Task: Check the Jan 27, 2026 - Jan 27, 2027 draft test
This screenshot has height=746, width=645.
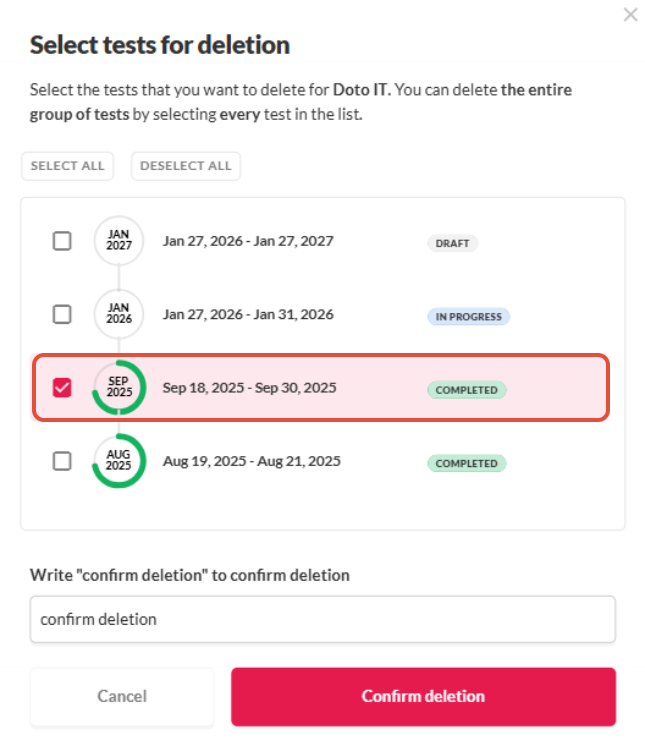Action: 62,241
